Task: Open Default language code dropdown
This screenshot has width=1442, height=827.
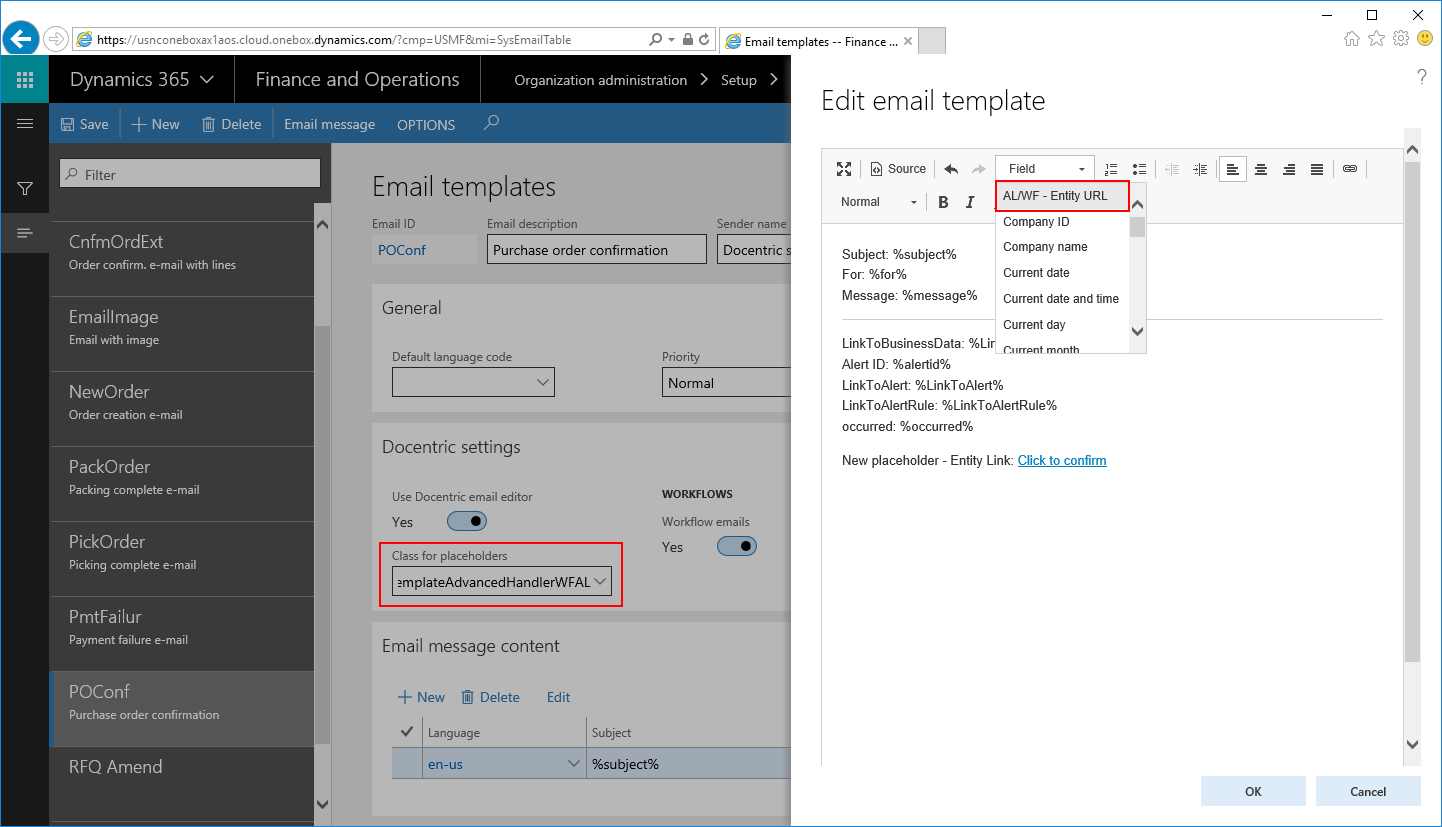Action: (543, 382)
